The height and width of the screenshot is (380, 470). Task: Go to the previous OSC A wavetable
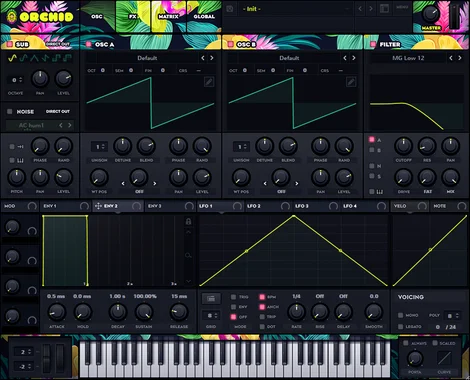pos(203,58)
